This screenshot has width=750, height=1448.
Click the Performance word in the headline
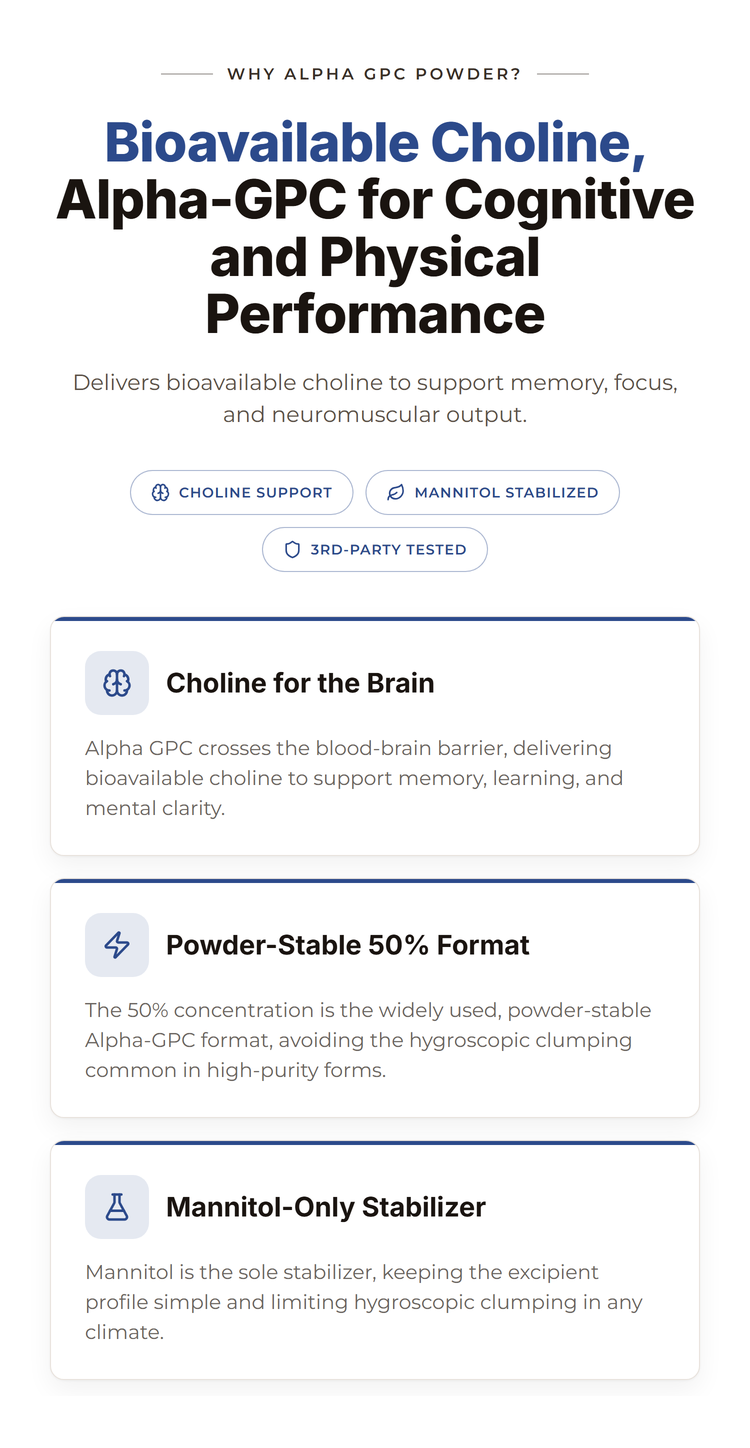375,314
